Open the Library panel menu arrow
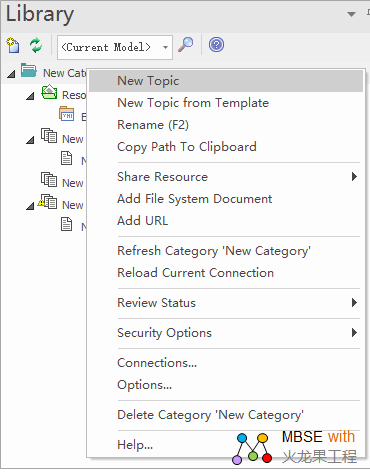370x475 pixels. pos(351,14)
